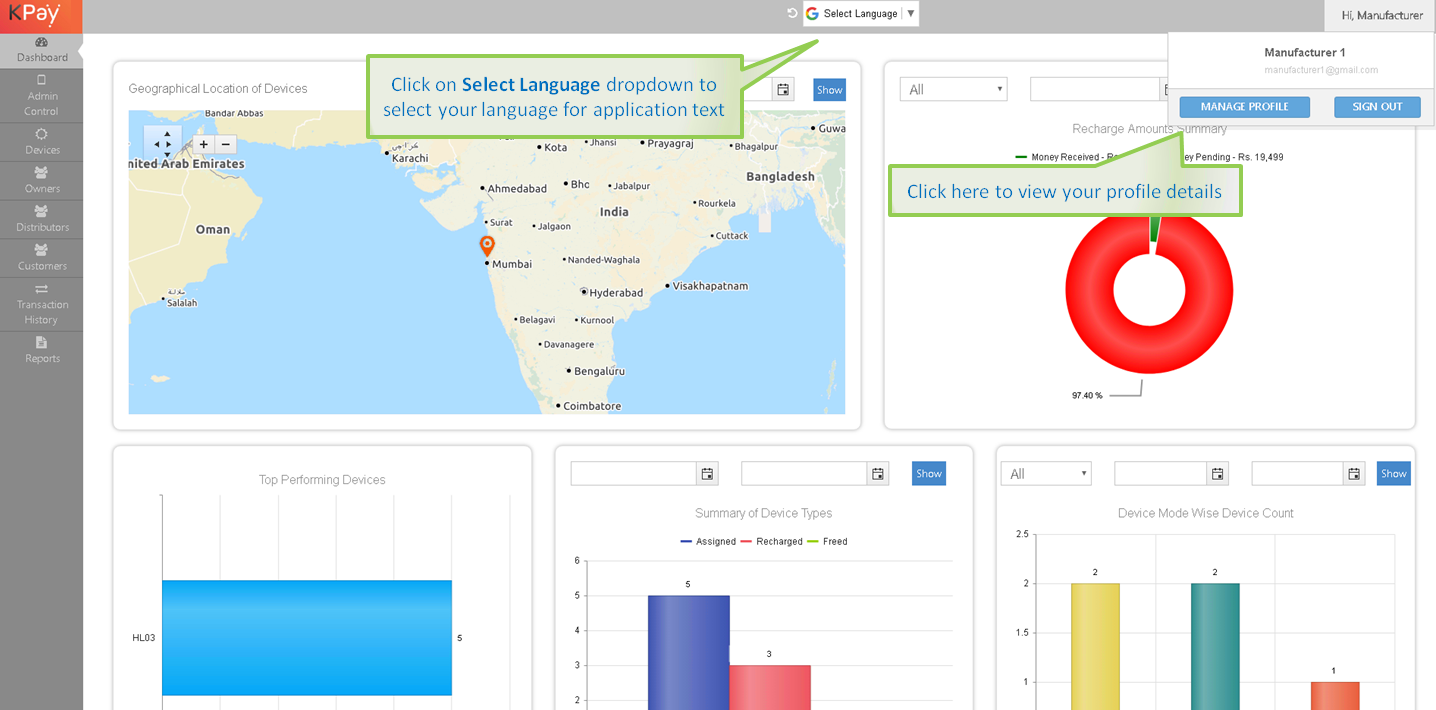Open the Select Language dropdown
The height and width of the screenshot is (710, 1436).
pyautogui.click(x=861, y=14)
